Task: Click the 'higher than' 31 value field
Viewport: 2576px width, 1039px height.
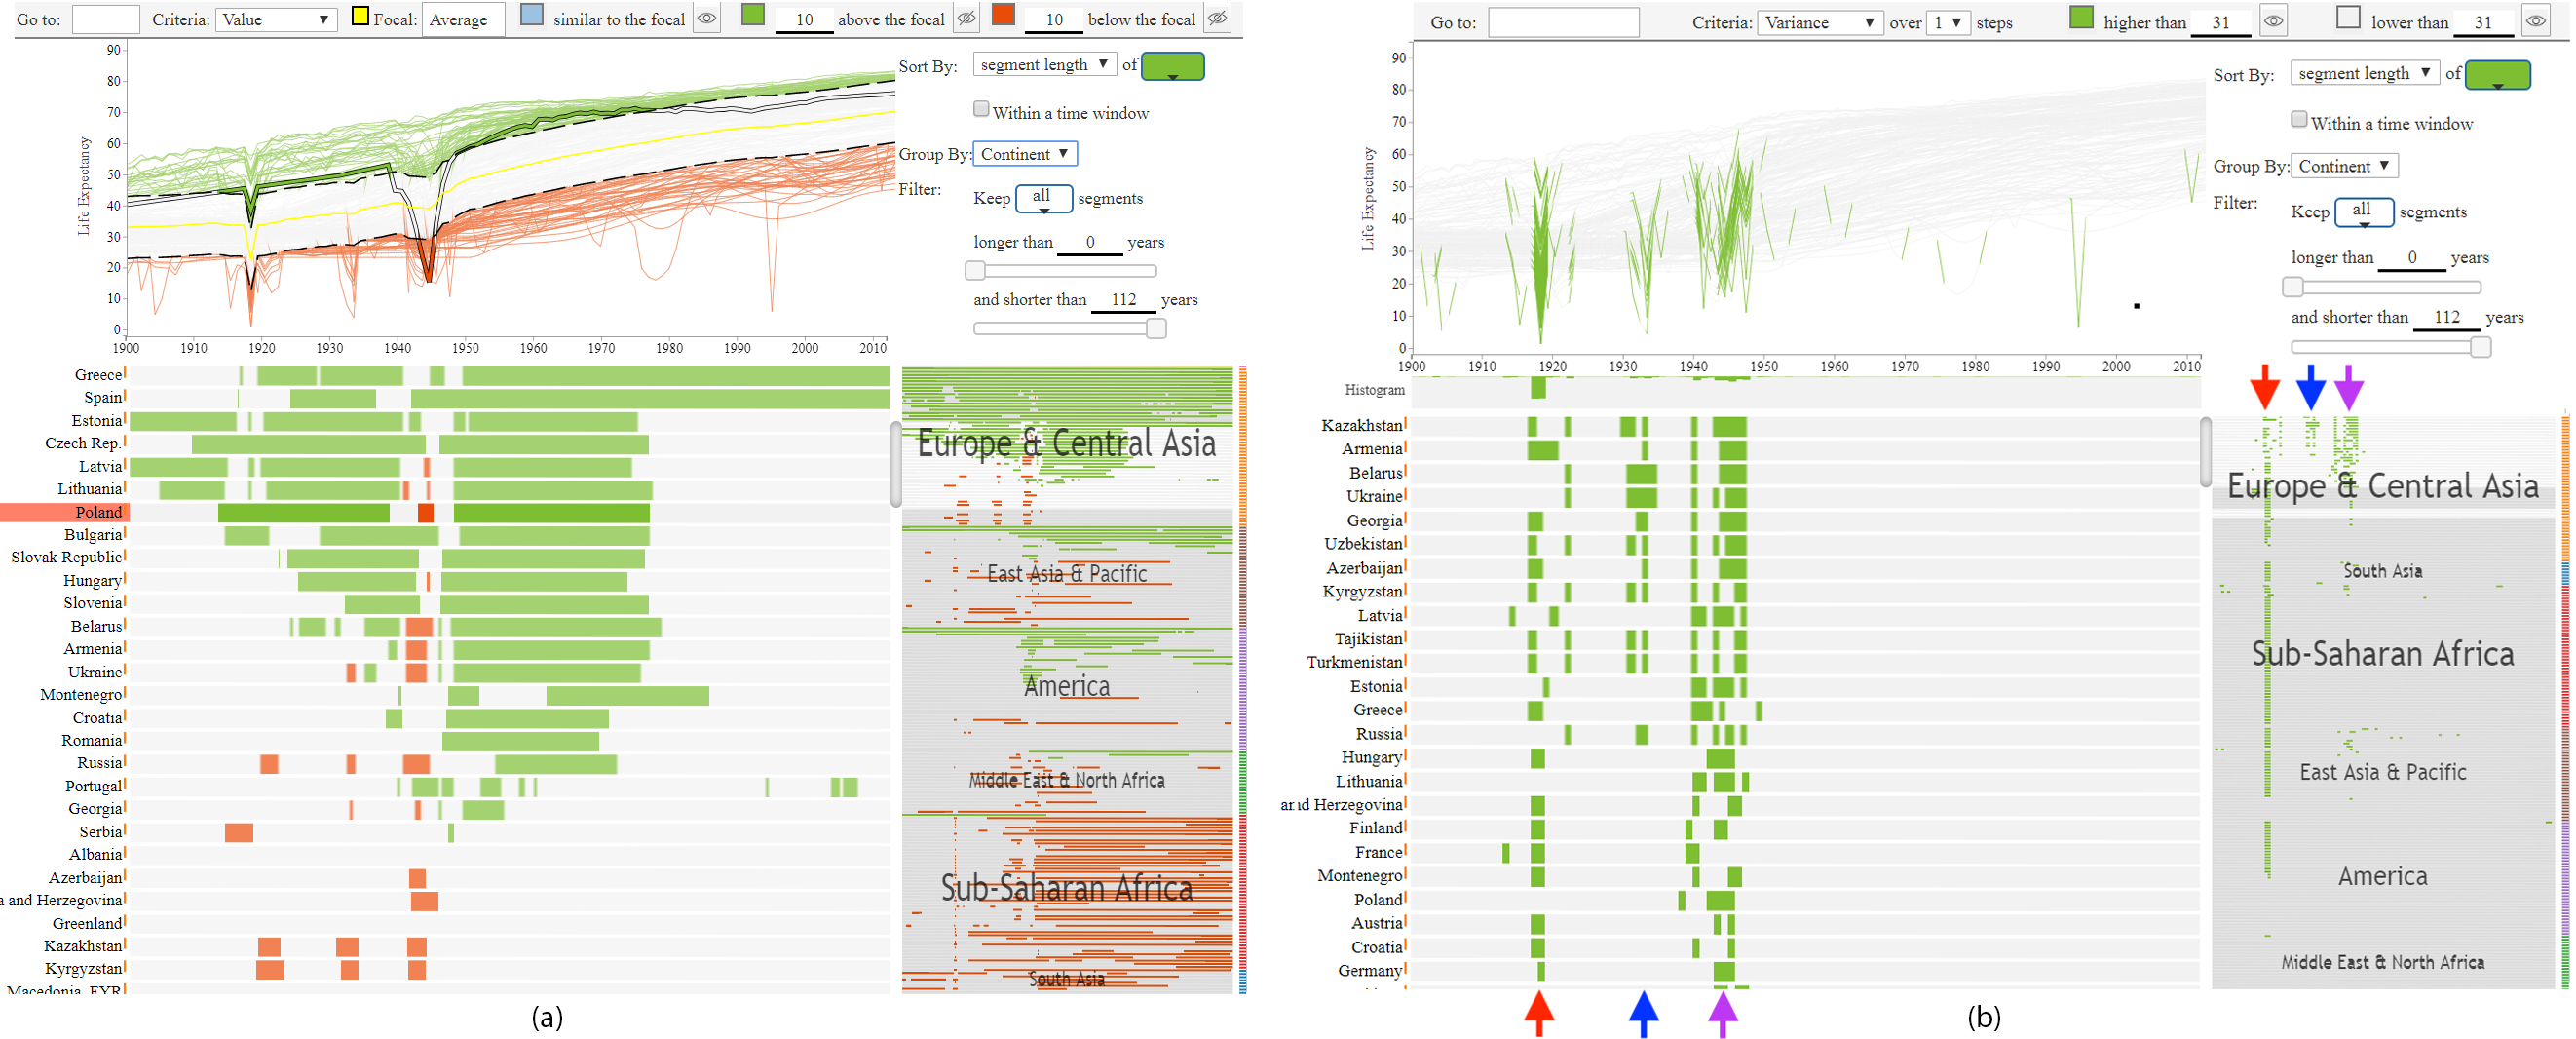Action: click(2220, 22)
